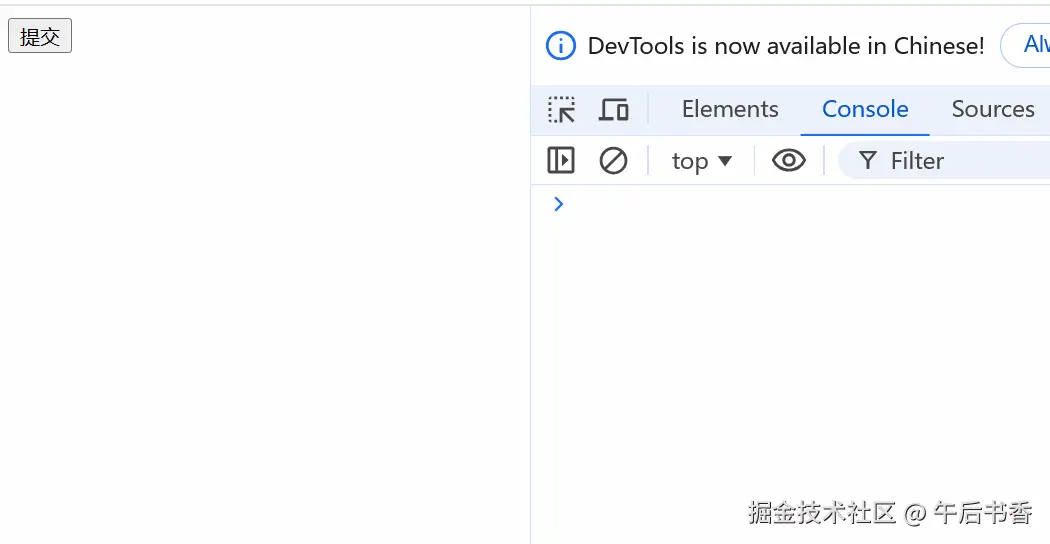Open the Elements tab

[730, 110]
